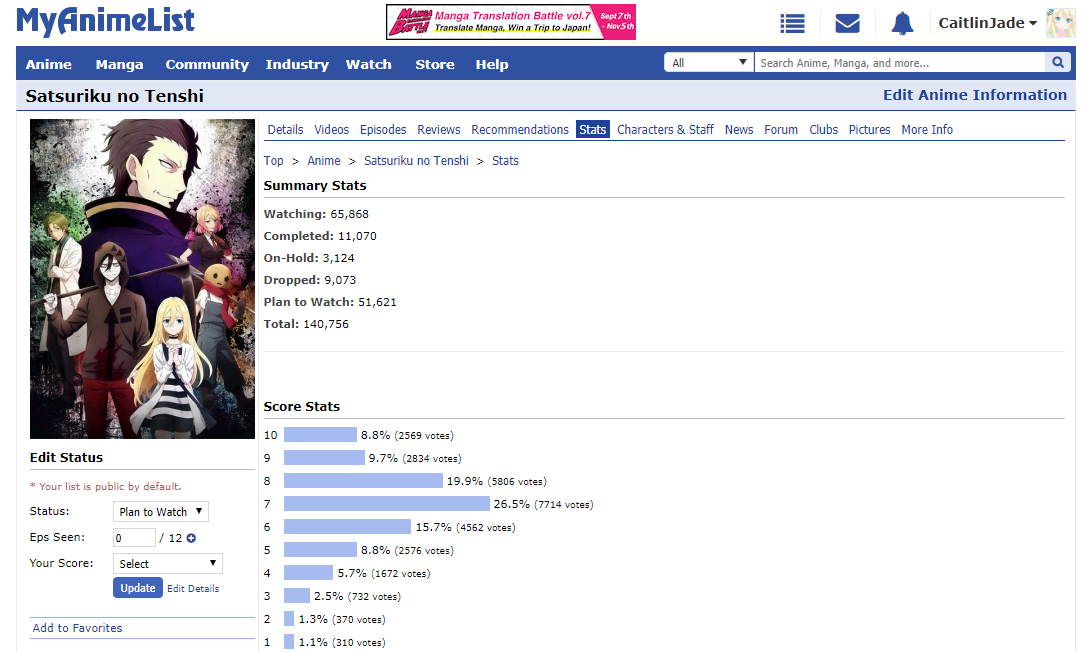Click the plus icon to increment episodes seen
Image resolution: width=1082 pixels, height=652 pixels.
[x=191, y=538]
